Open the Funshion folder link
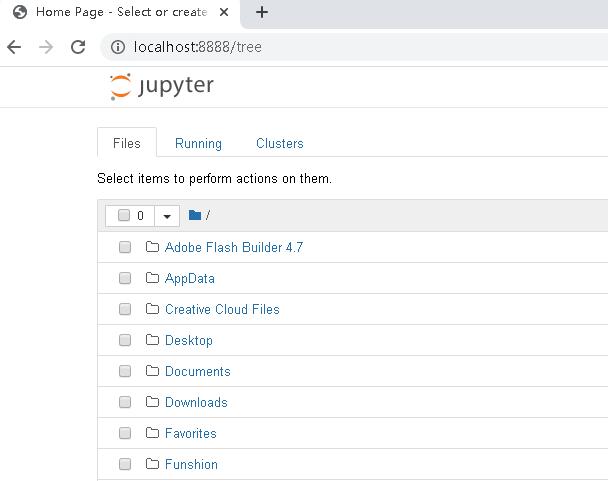608x481 pixels. coord(191,464)
